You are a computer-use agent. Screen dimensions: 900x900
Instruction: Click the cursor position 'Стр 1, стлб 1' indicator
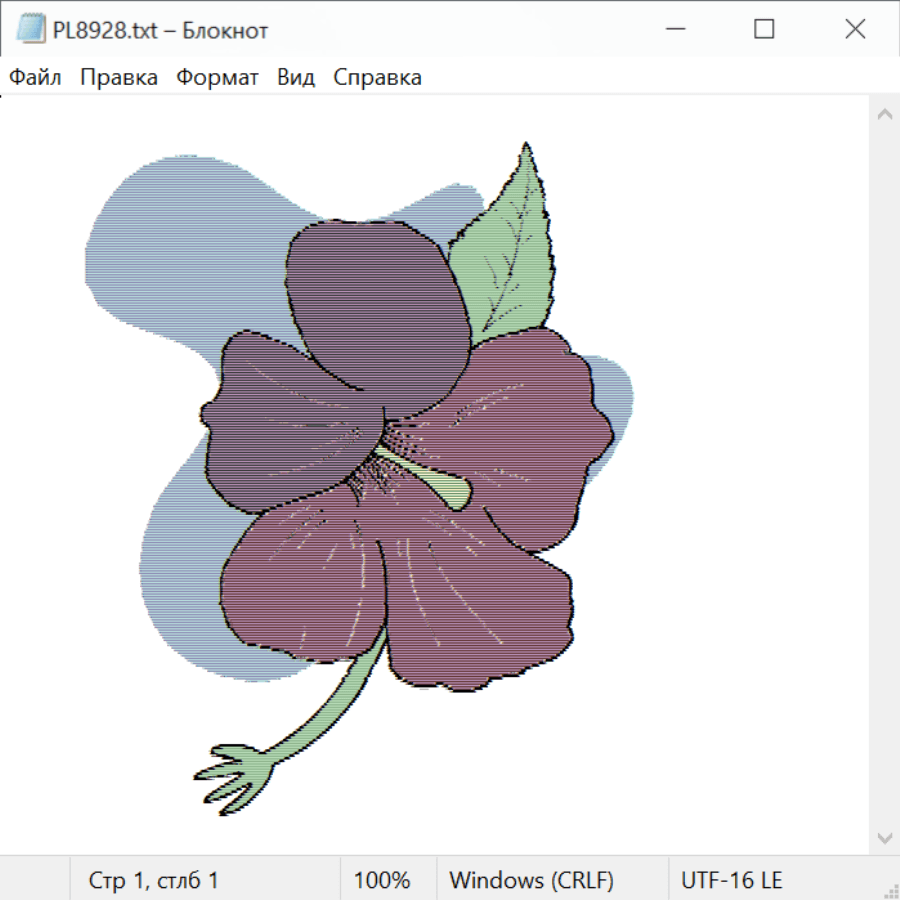point(154,881)
